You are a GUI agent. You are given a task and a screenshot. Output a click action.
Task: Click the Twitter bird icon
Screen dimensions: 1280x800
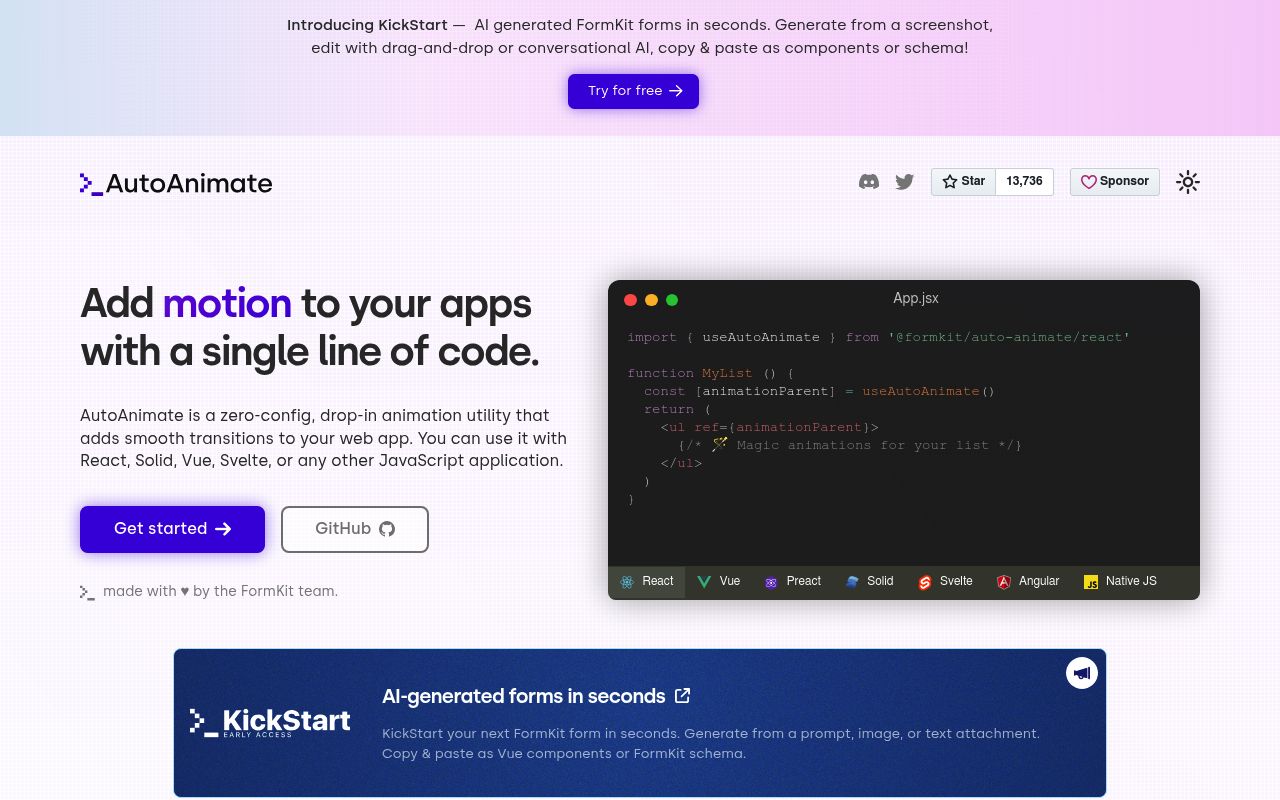(x=905, y=182)
